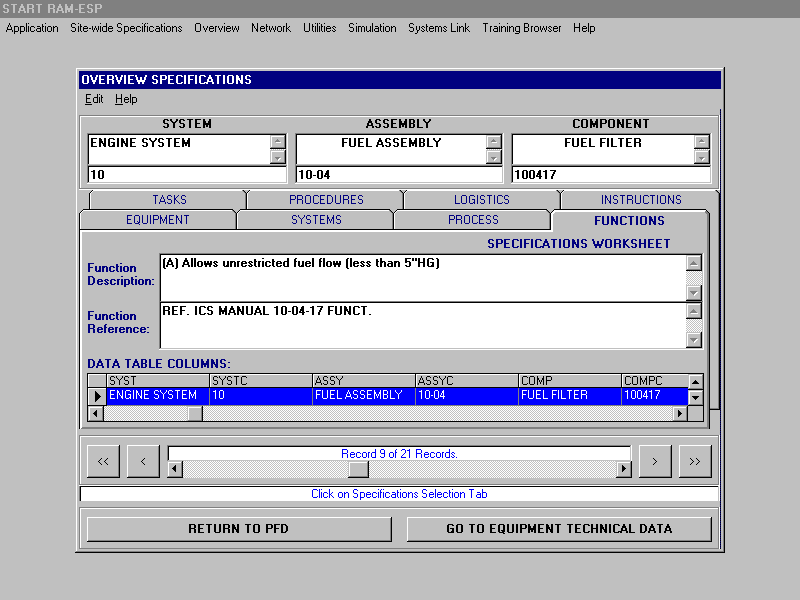This screenshot has height=600, width=800.
Task: Open the Overview menu
Action: coord(216,28)
